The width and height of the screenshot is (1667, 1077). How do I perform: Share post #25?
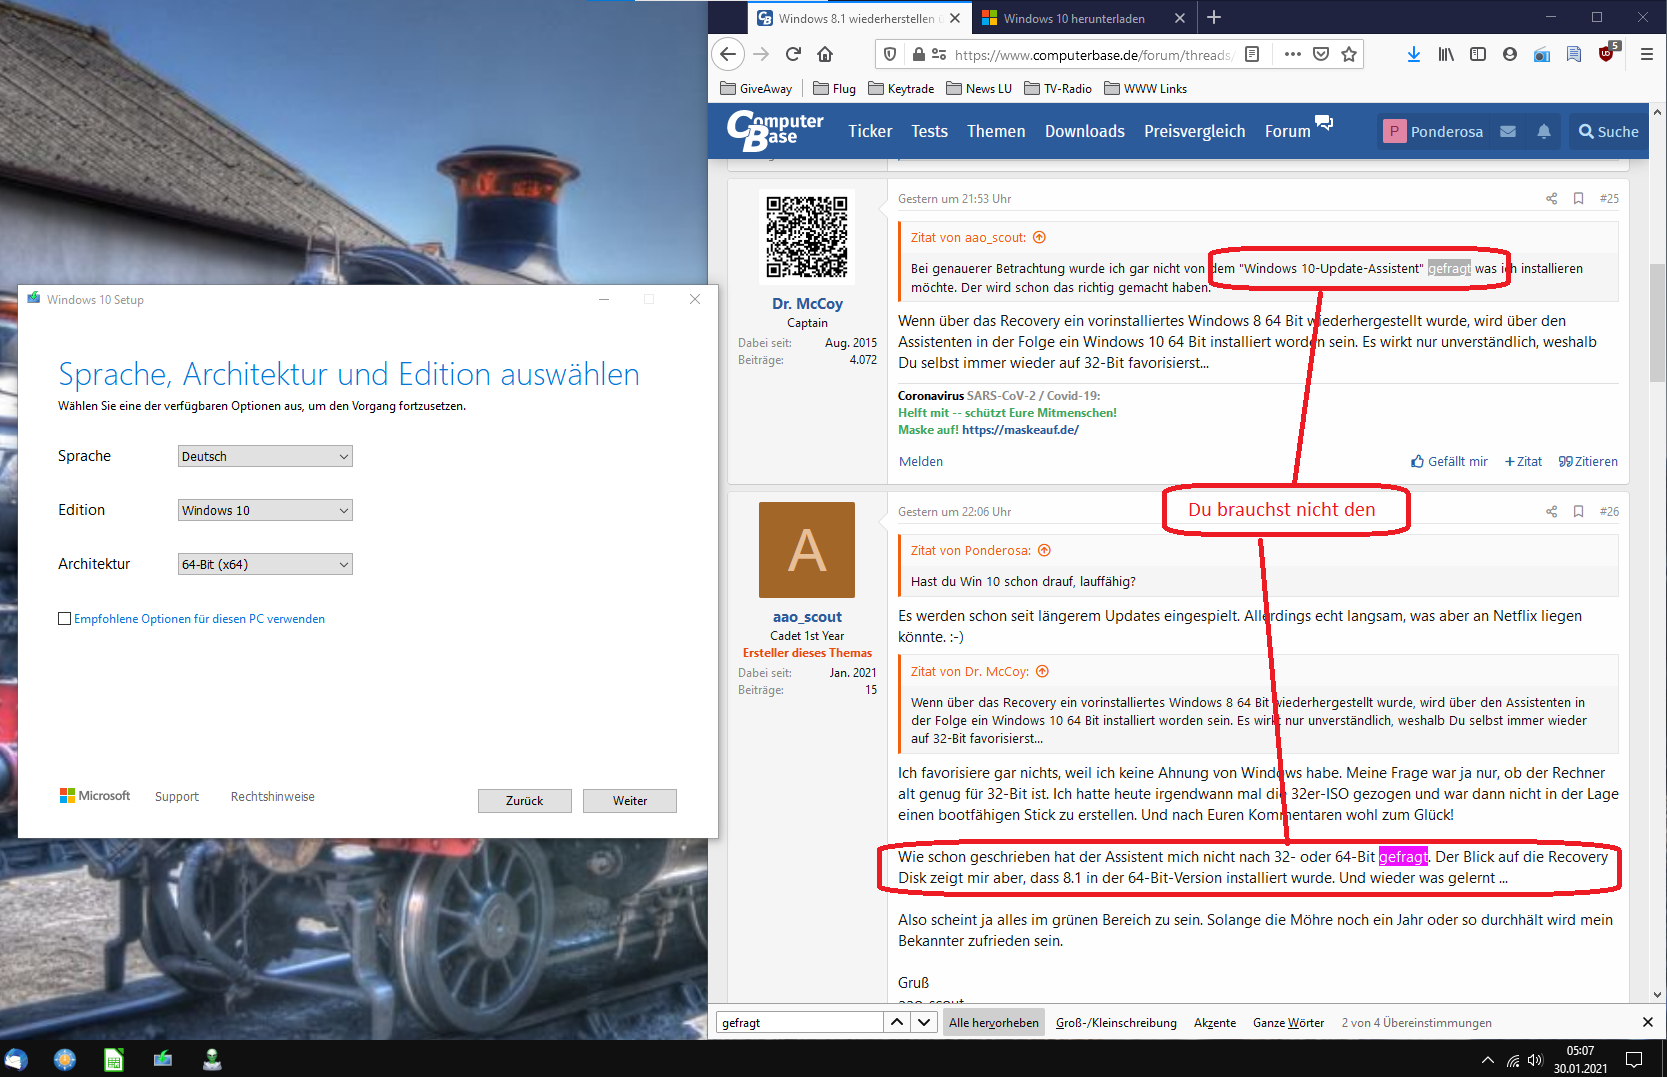coord(1551,198)
